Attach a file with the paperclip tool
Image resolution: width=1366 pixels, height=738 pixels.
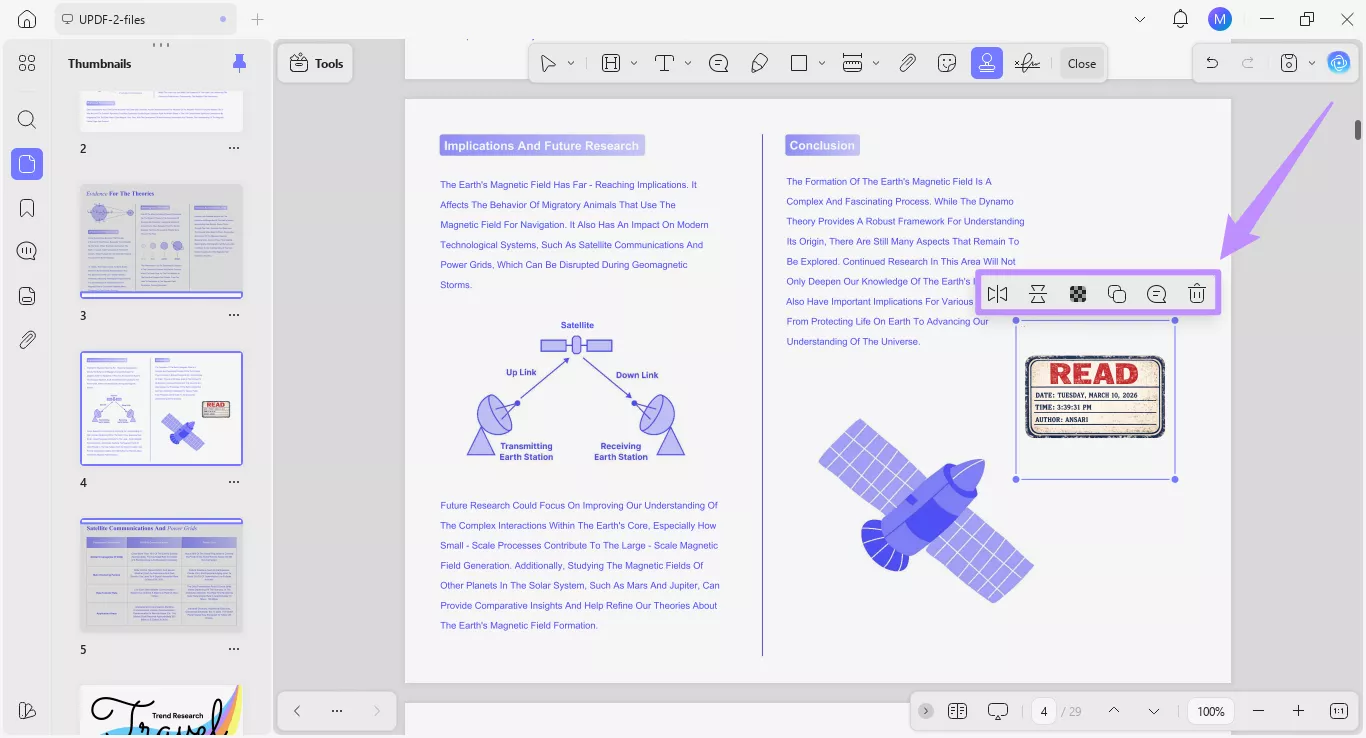(907, 62)
